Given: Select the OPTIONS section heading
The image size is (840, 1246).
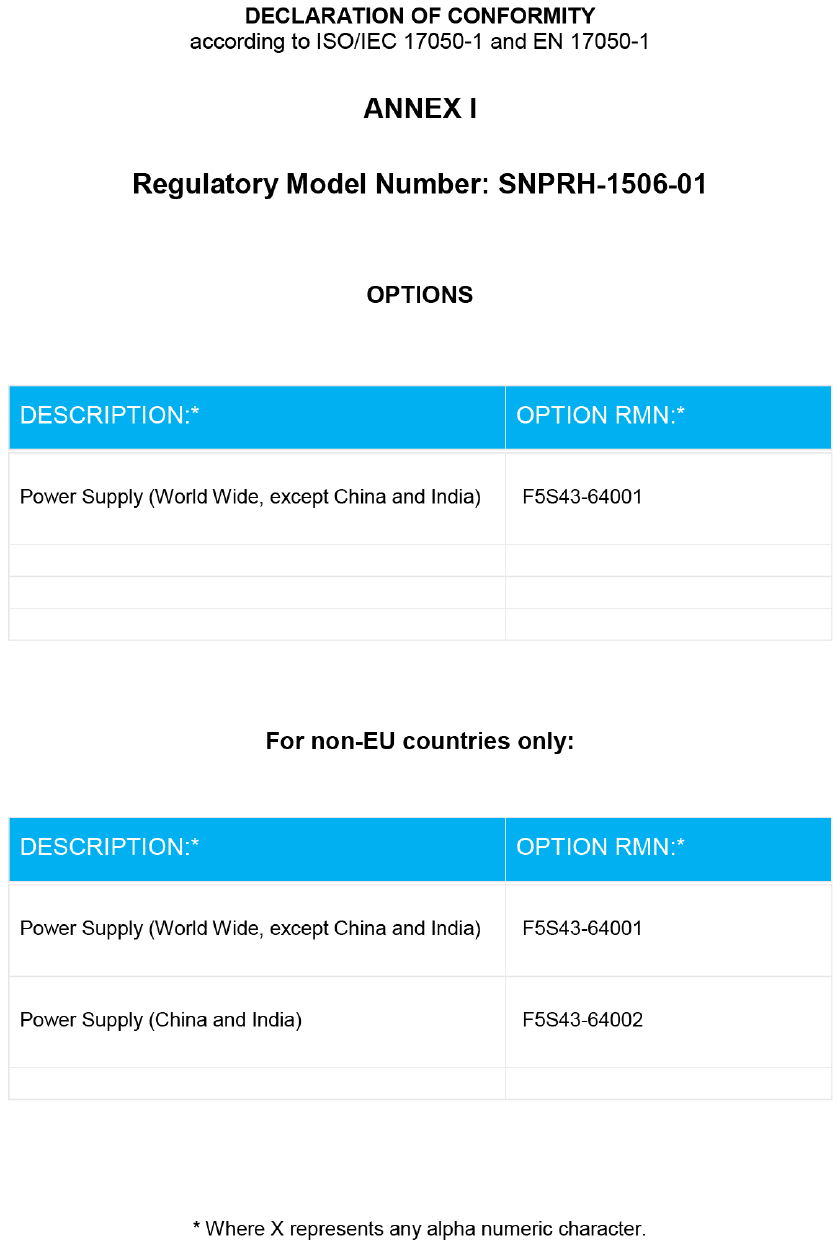Looking at the screenshot, I should click(x=420, y=295).
